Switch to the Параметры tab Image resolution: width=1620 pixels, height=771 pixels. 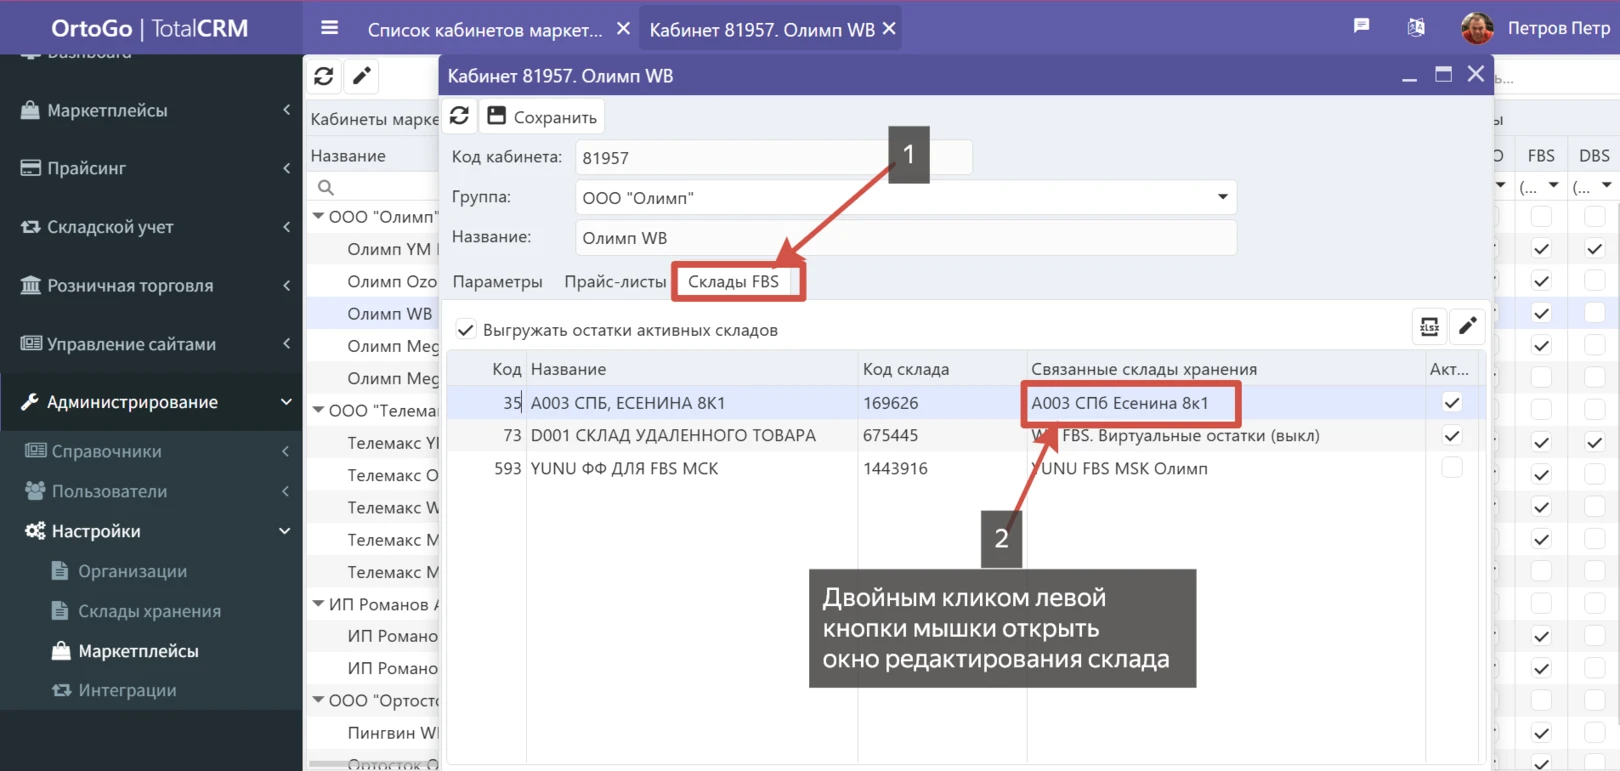pos(497,282)
